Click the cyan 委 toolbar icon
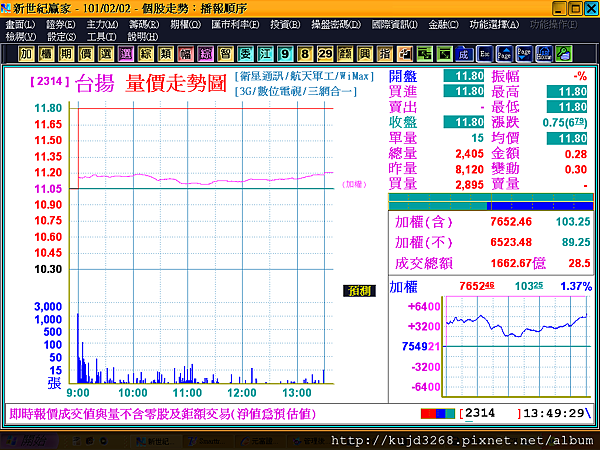 coord(245,54)
